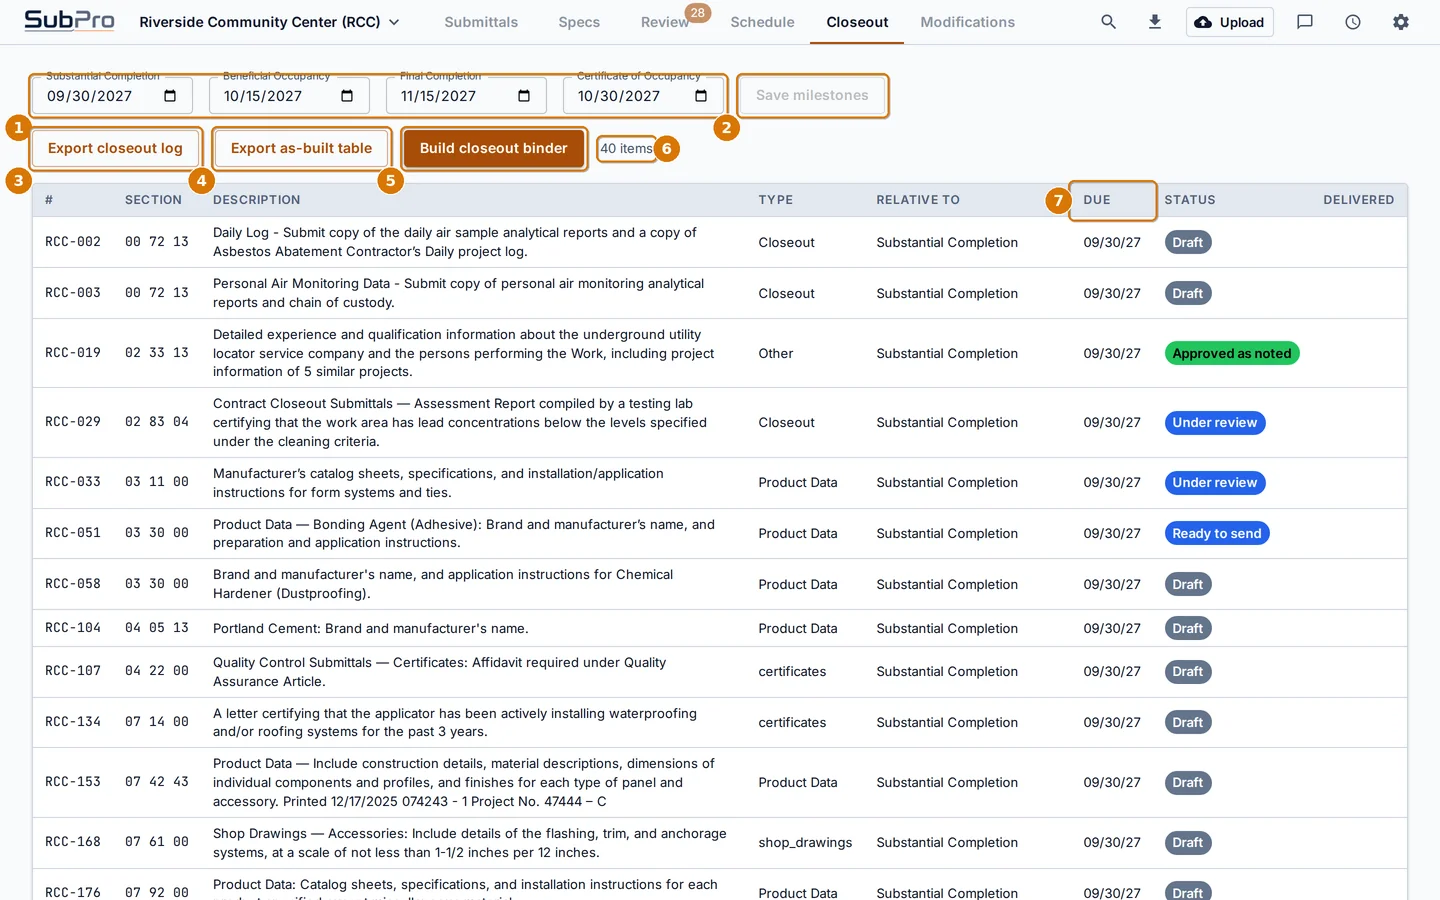Click the RELATIVE TO column header
The width and height of the screenshot is (1440, 900).
[918, 200]
